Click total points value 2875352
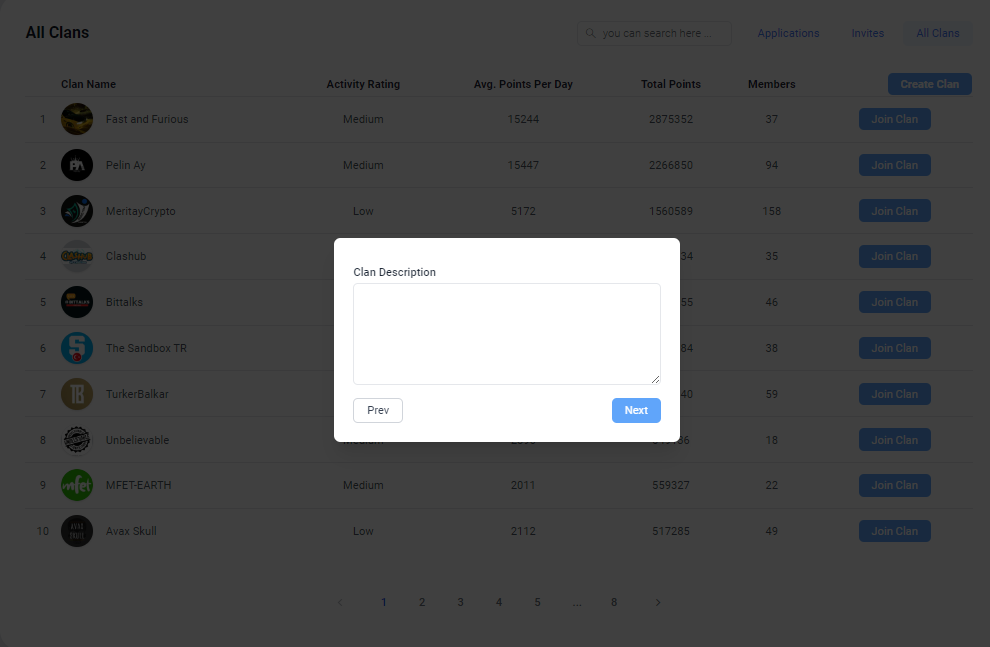This screenshot has width=990, height=647. 671,119
